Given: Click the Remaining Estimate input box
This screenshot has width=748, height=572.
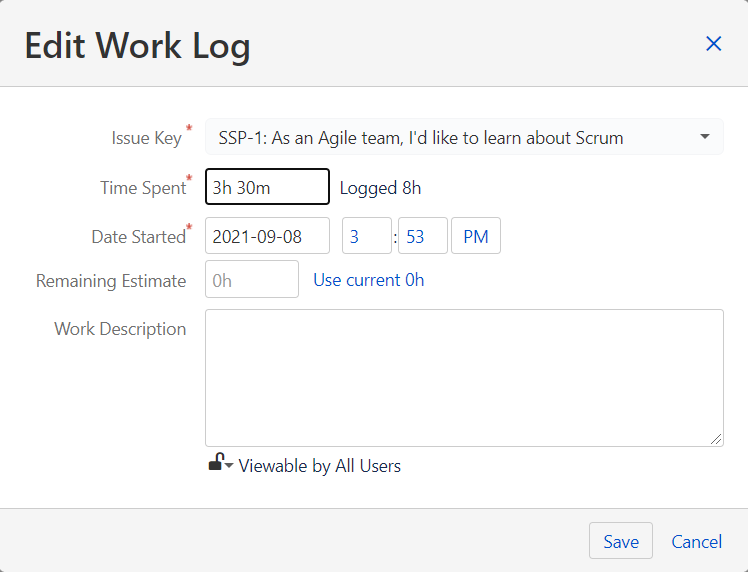Looking at the screenshot, I should tap(252, 280).
